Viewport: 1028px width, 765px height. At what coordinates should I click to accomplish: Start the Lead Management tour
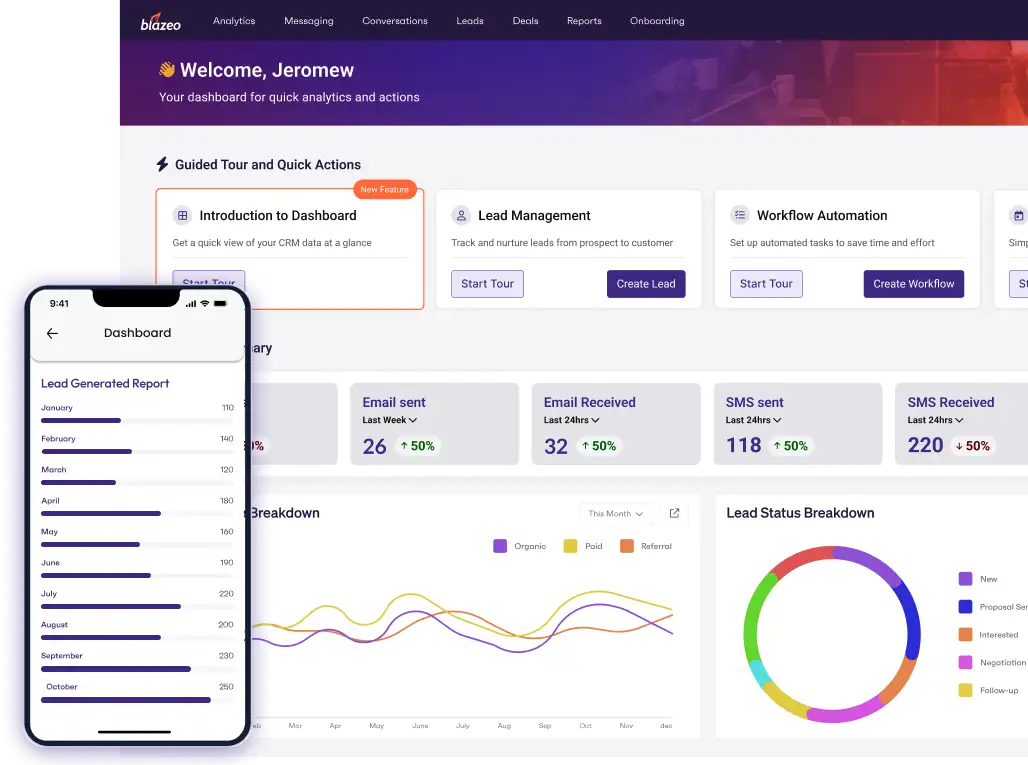pos(487,284)
